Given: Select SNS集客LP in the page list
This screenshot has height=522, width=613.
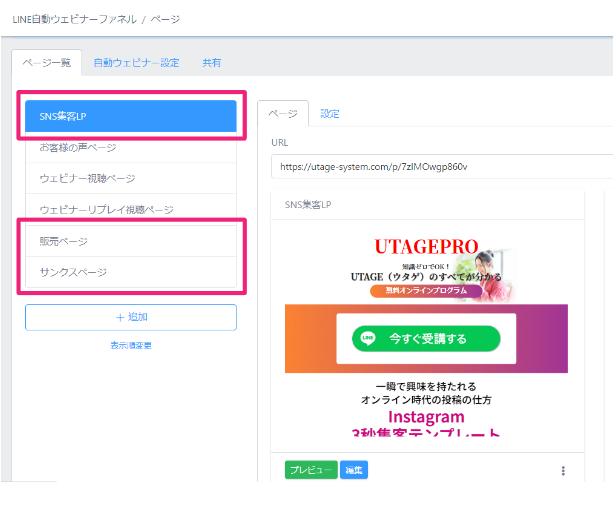Looking at the screenshot, I should pos(131,116).
